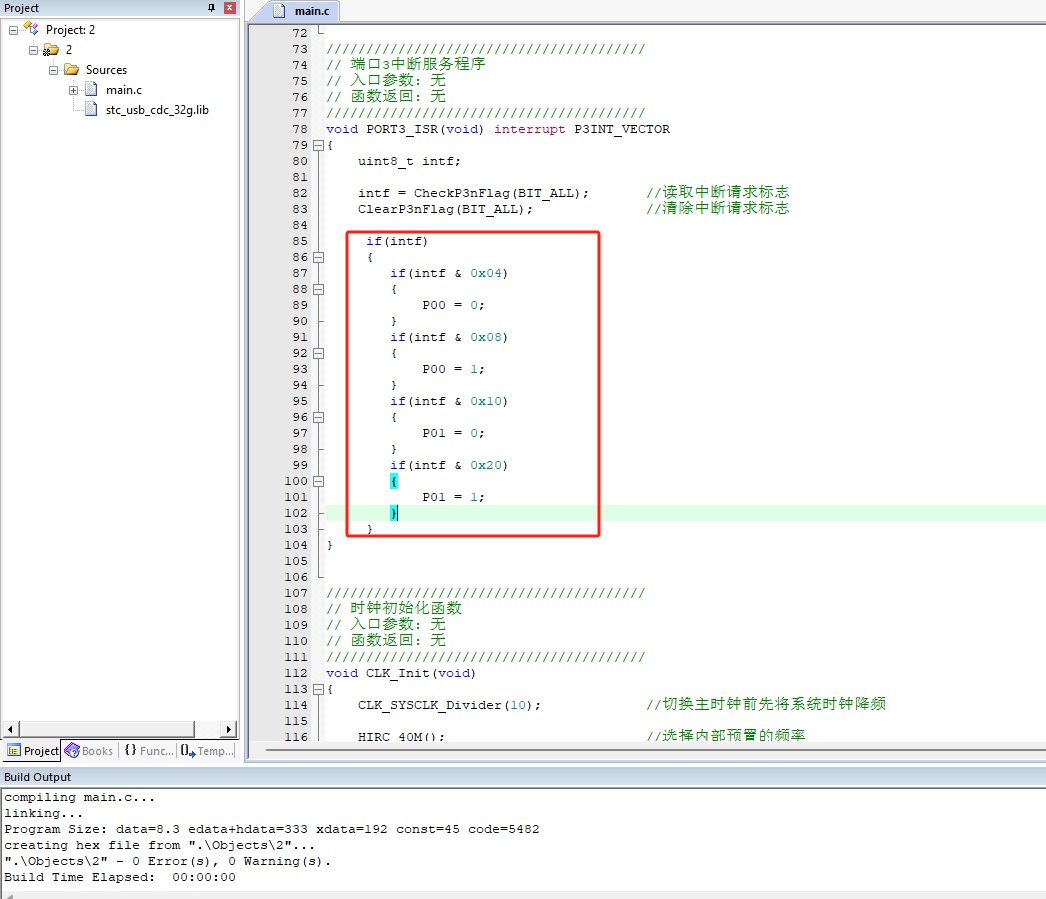Click the comment '// 时钟初始化函数'

[x=394, y=609]
